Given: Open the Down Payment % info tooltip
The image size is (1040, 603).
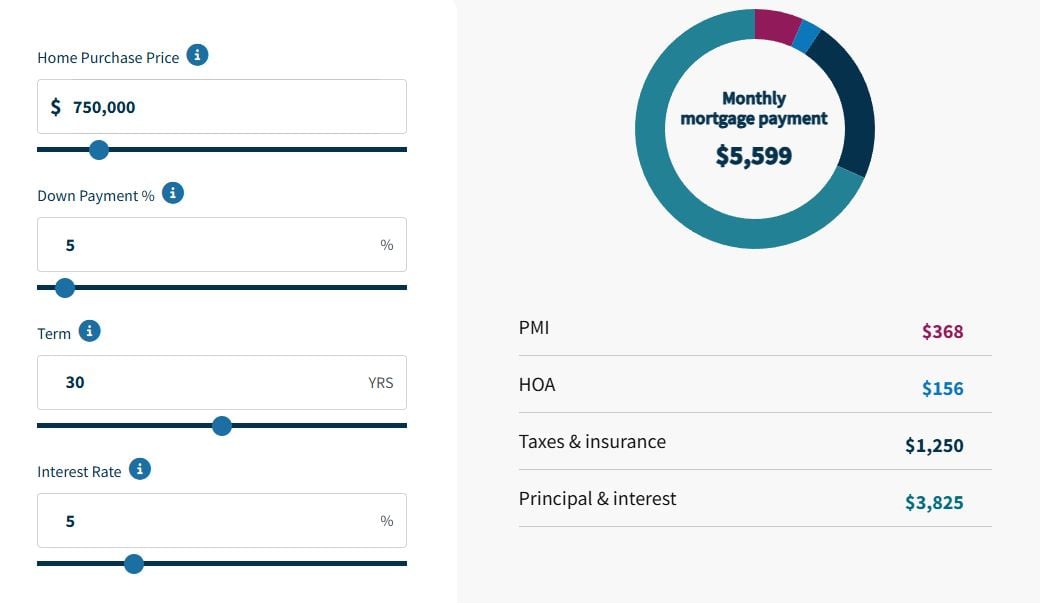Looking at the screenshot, I should pyautogui.click(x=173, y=194).
